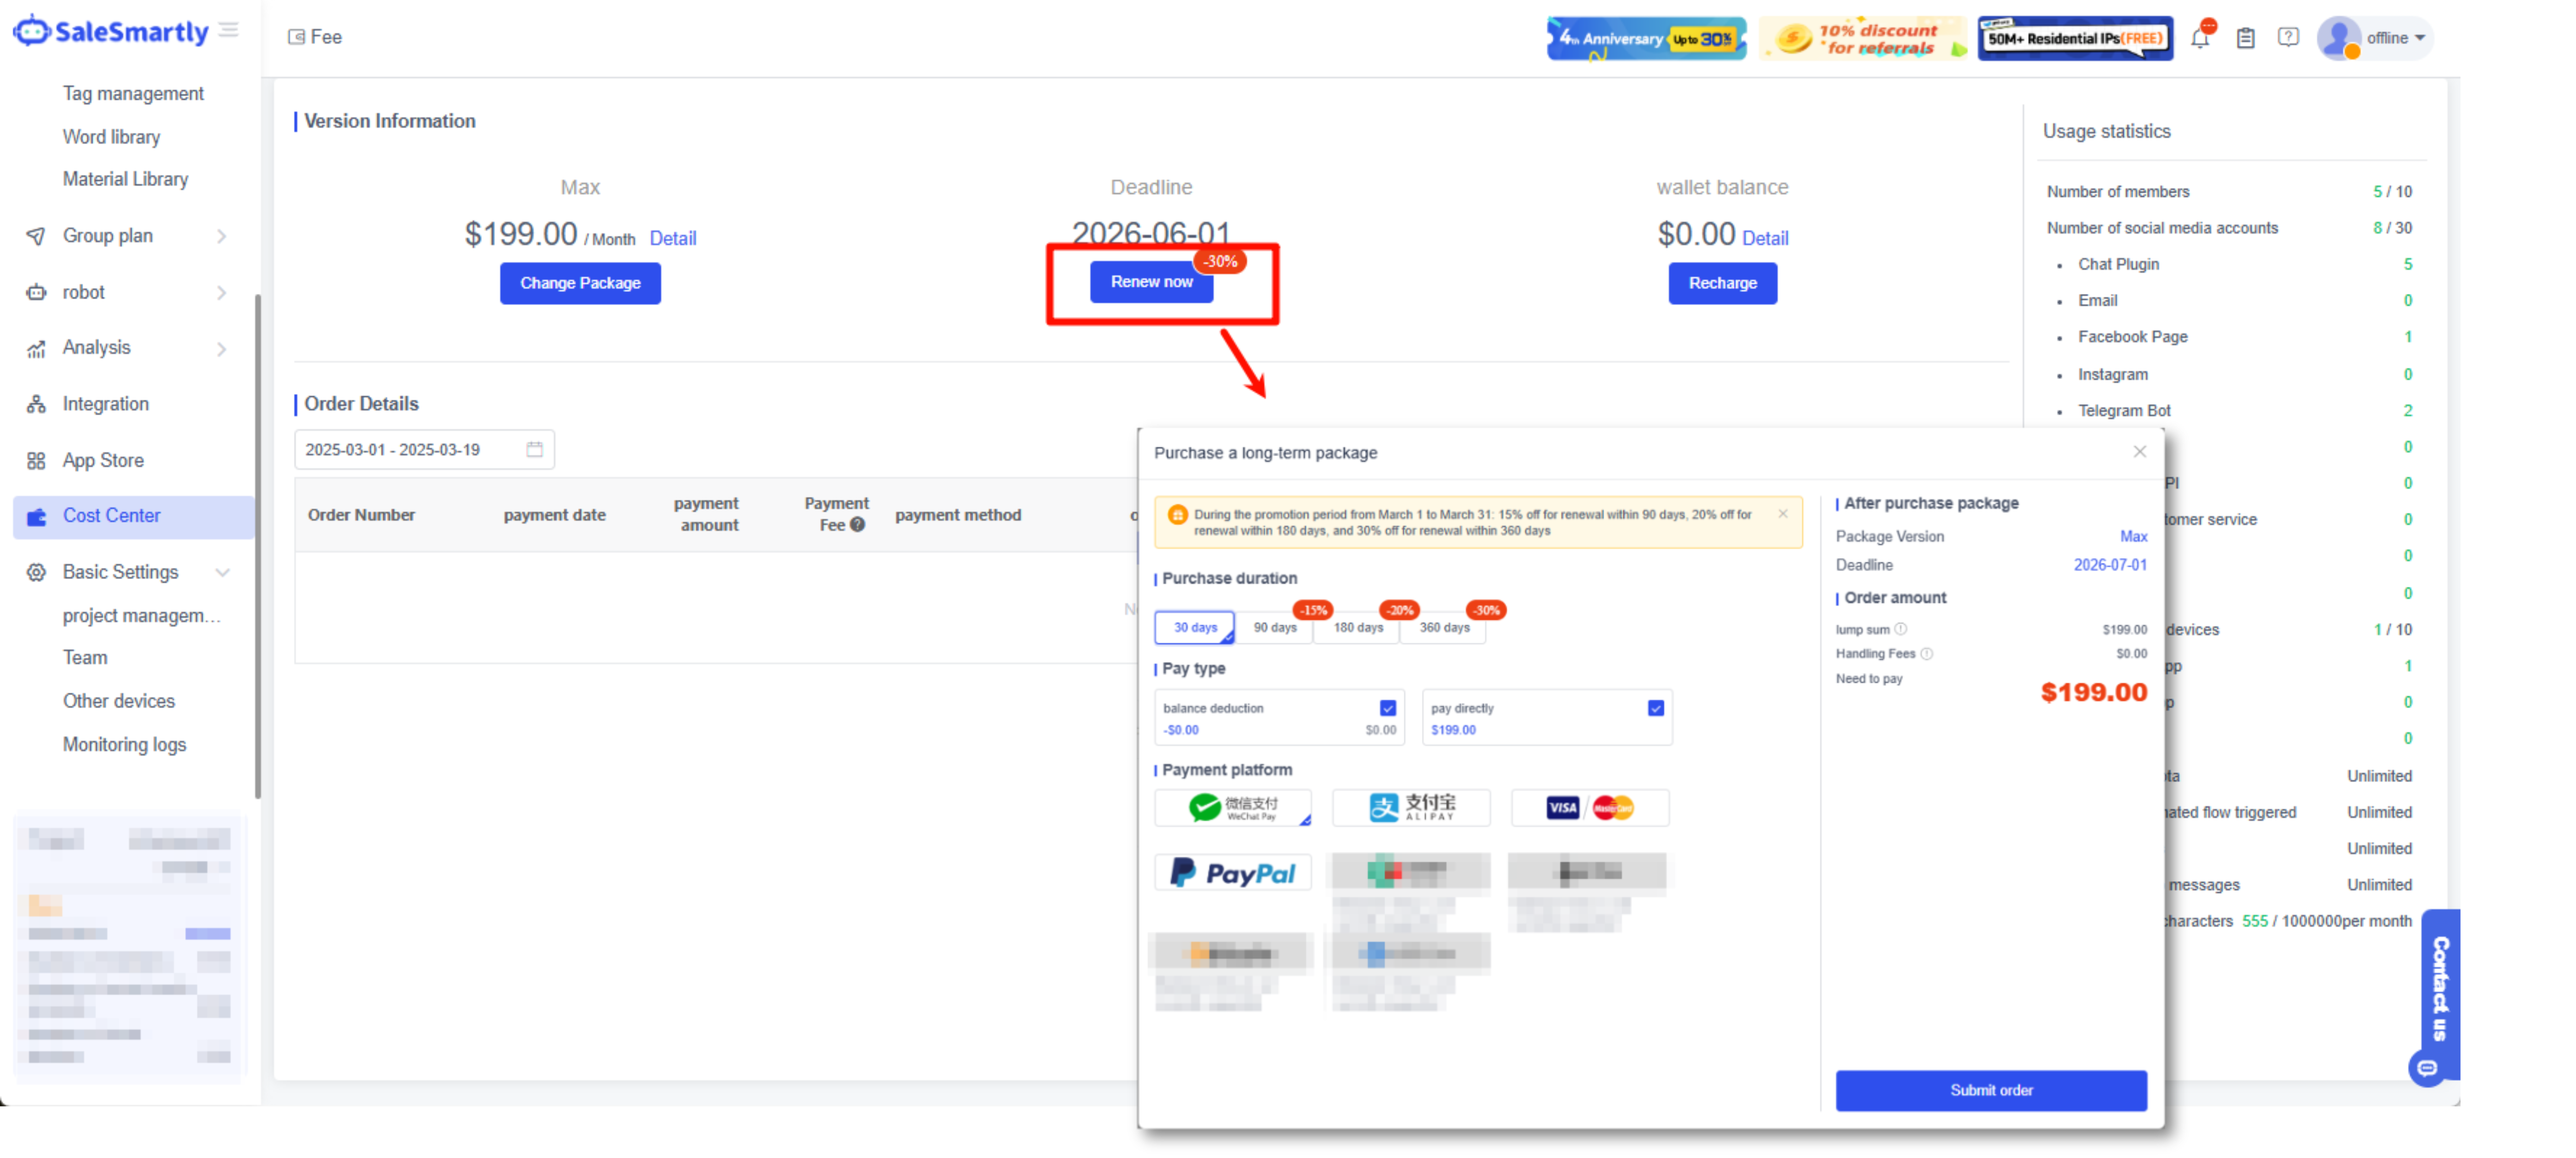Toggle balance deduction checkbox

click(1387, 708)
